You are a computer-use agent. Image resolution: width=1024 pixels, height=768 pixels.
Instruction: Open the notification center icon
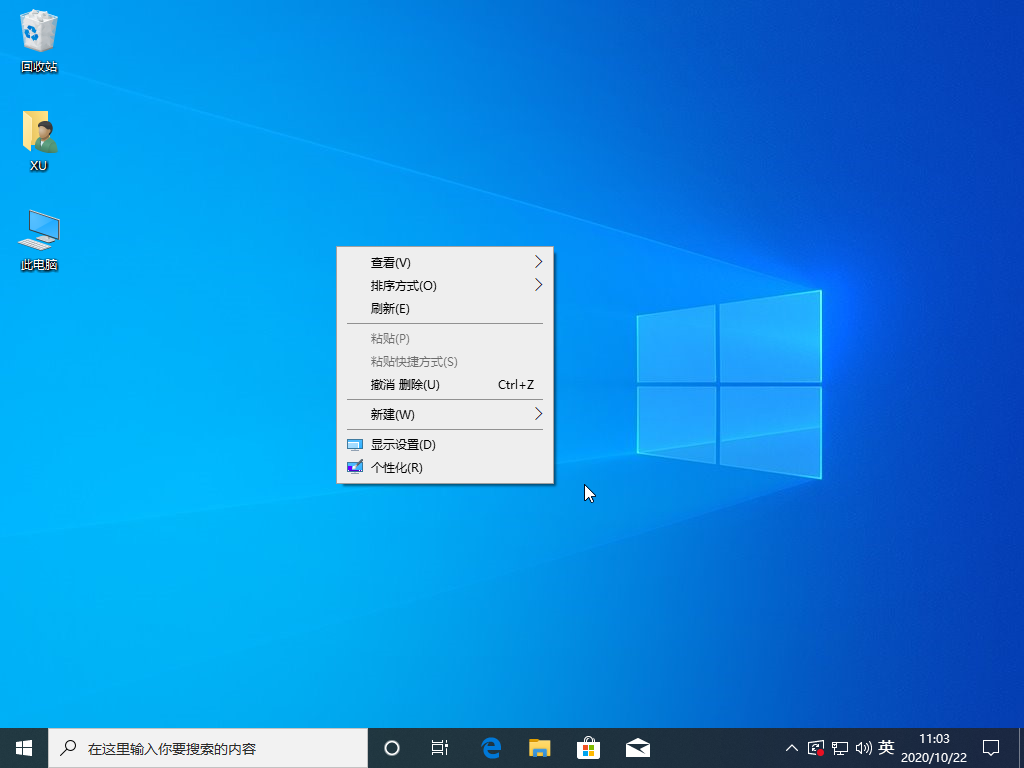(989, 747)
